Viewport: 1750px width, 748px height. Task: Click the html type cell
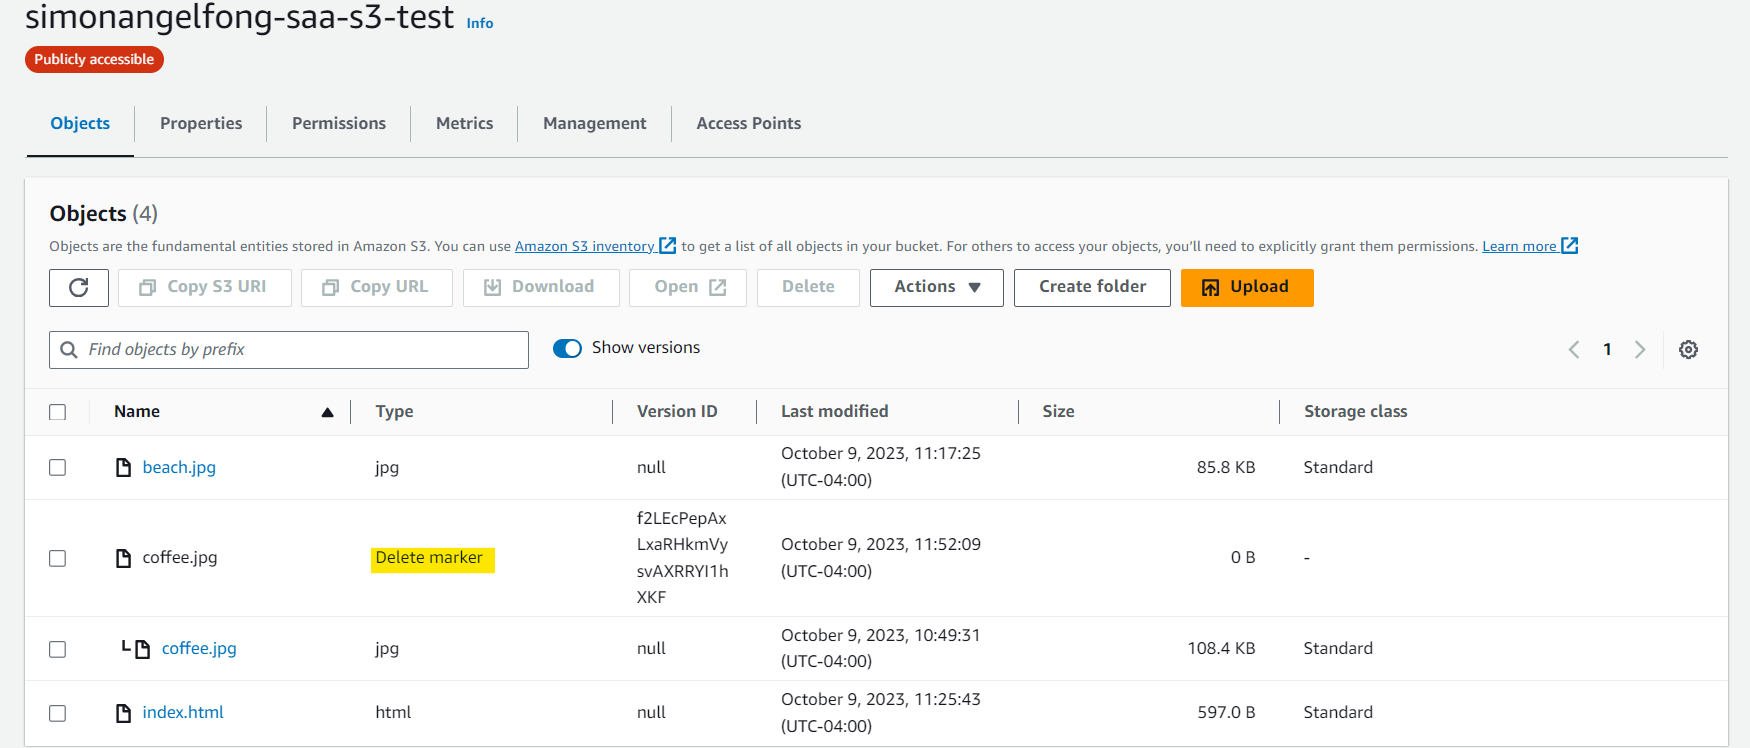(x=393, y=712)
